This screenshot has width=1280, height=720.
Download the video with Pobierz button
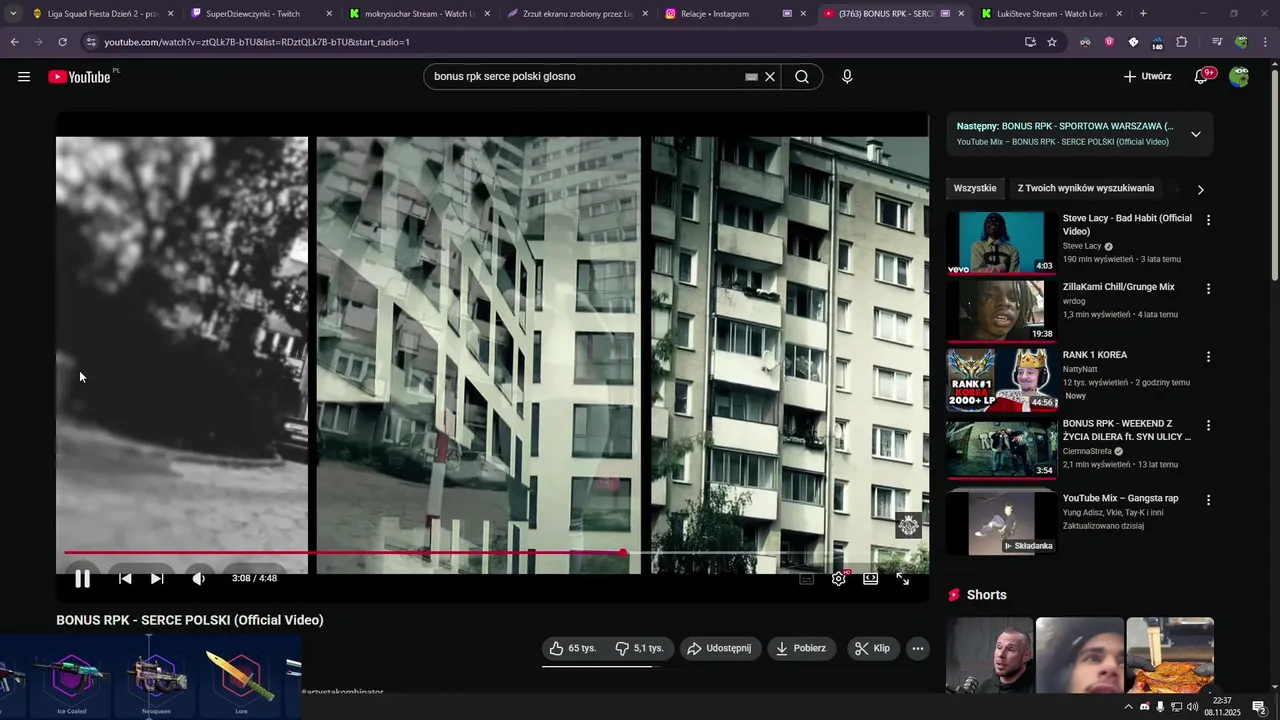click(x=802, y=648)
